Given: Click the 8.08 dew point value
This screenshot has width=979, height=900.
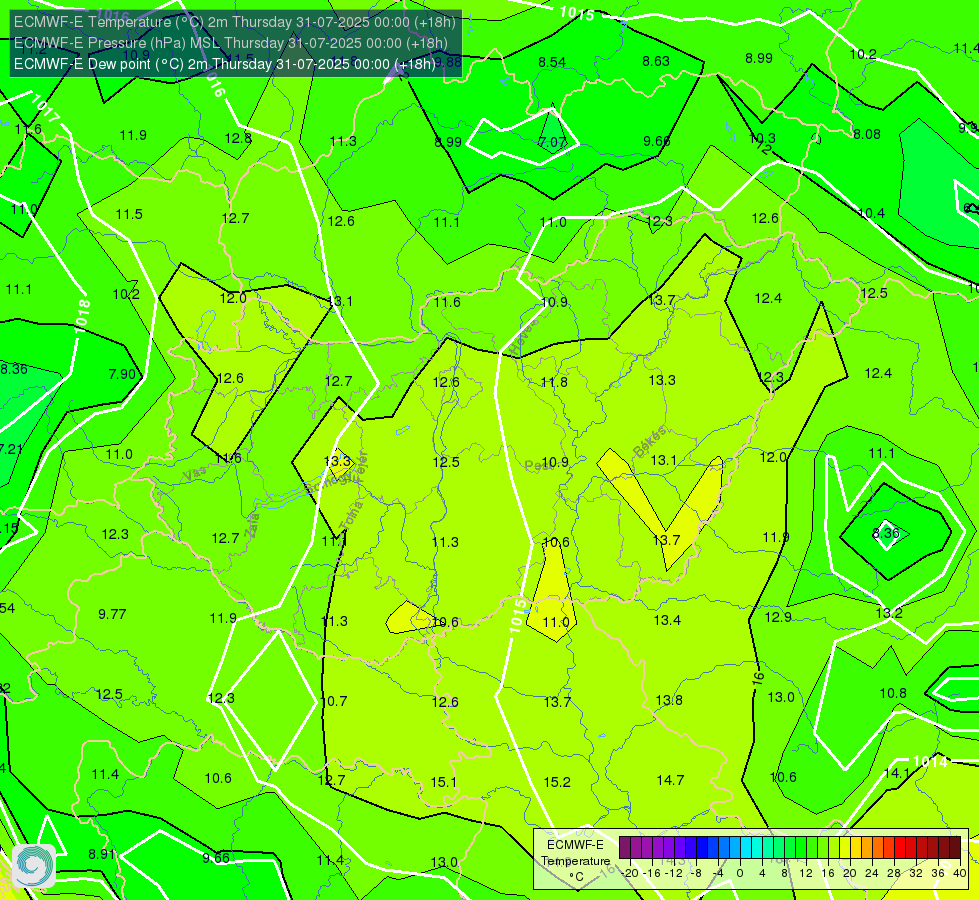Looking at the screenshot, I should [867, 134].
